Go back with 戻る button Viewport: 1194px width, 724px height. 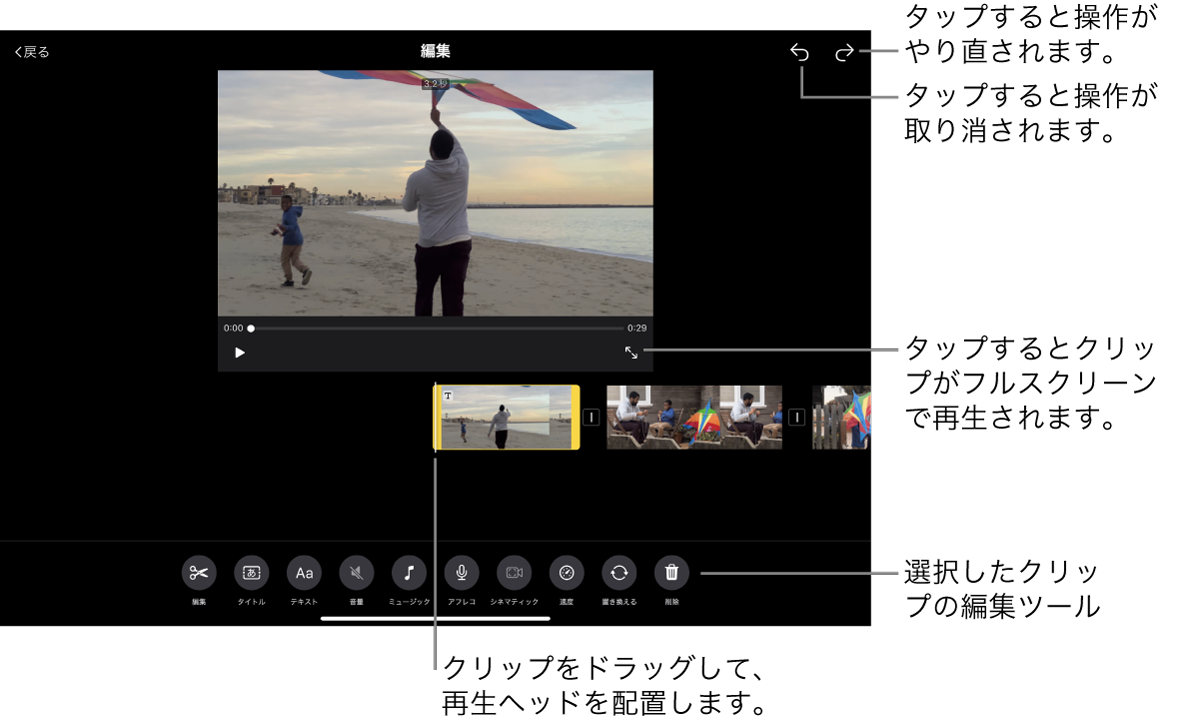tap(32, 52)
